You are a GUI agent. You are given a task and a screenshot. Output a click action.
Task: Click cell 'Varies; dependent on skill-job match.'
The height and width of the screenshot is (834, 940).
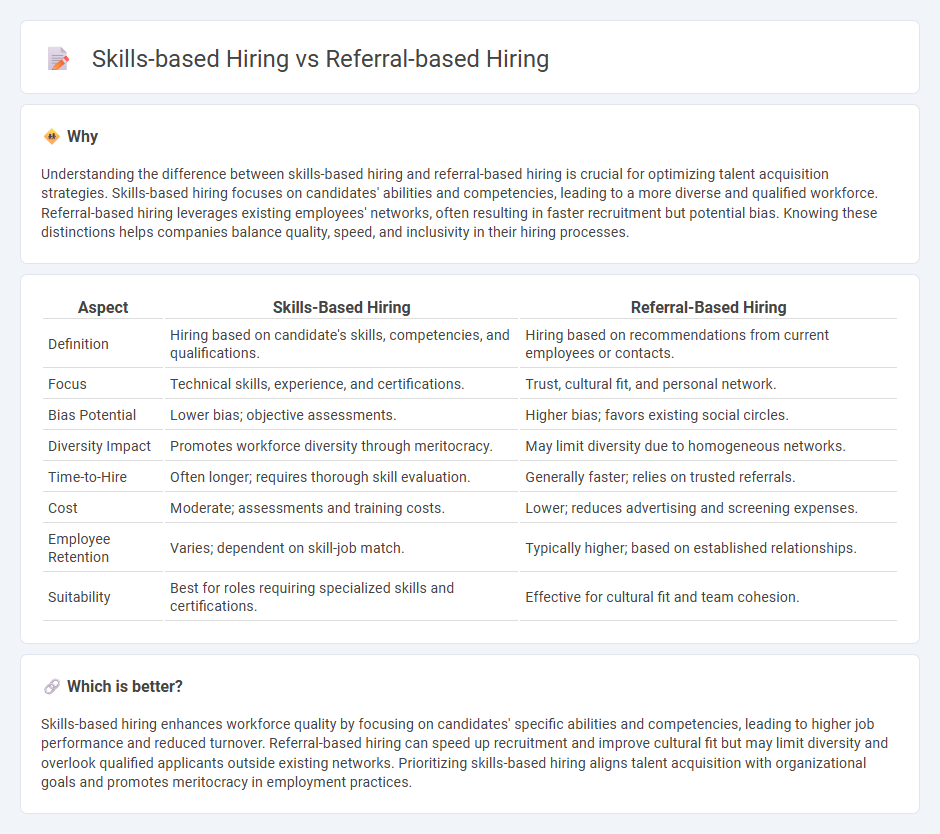342,548
